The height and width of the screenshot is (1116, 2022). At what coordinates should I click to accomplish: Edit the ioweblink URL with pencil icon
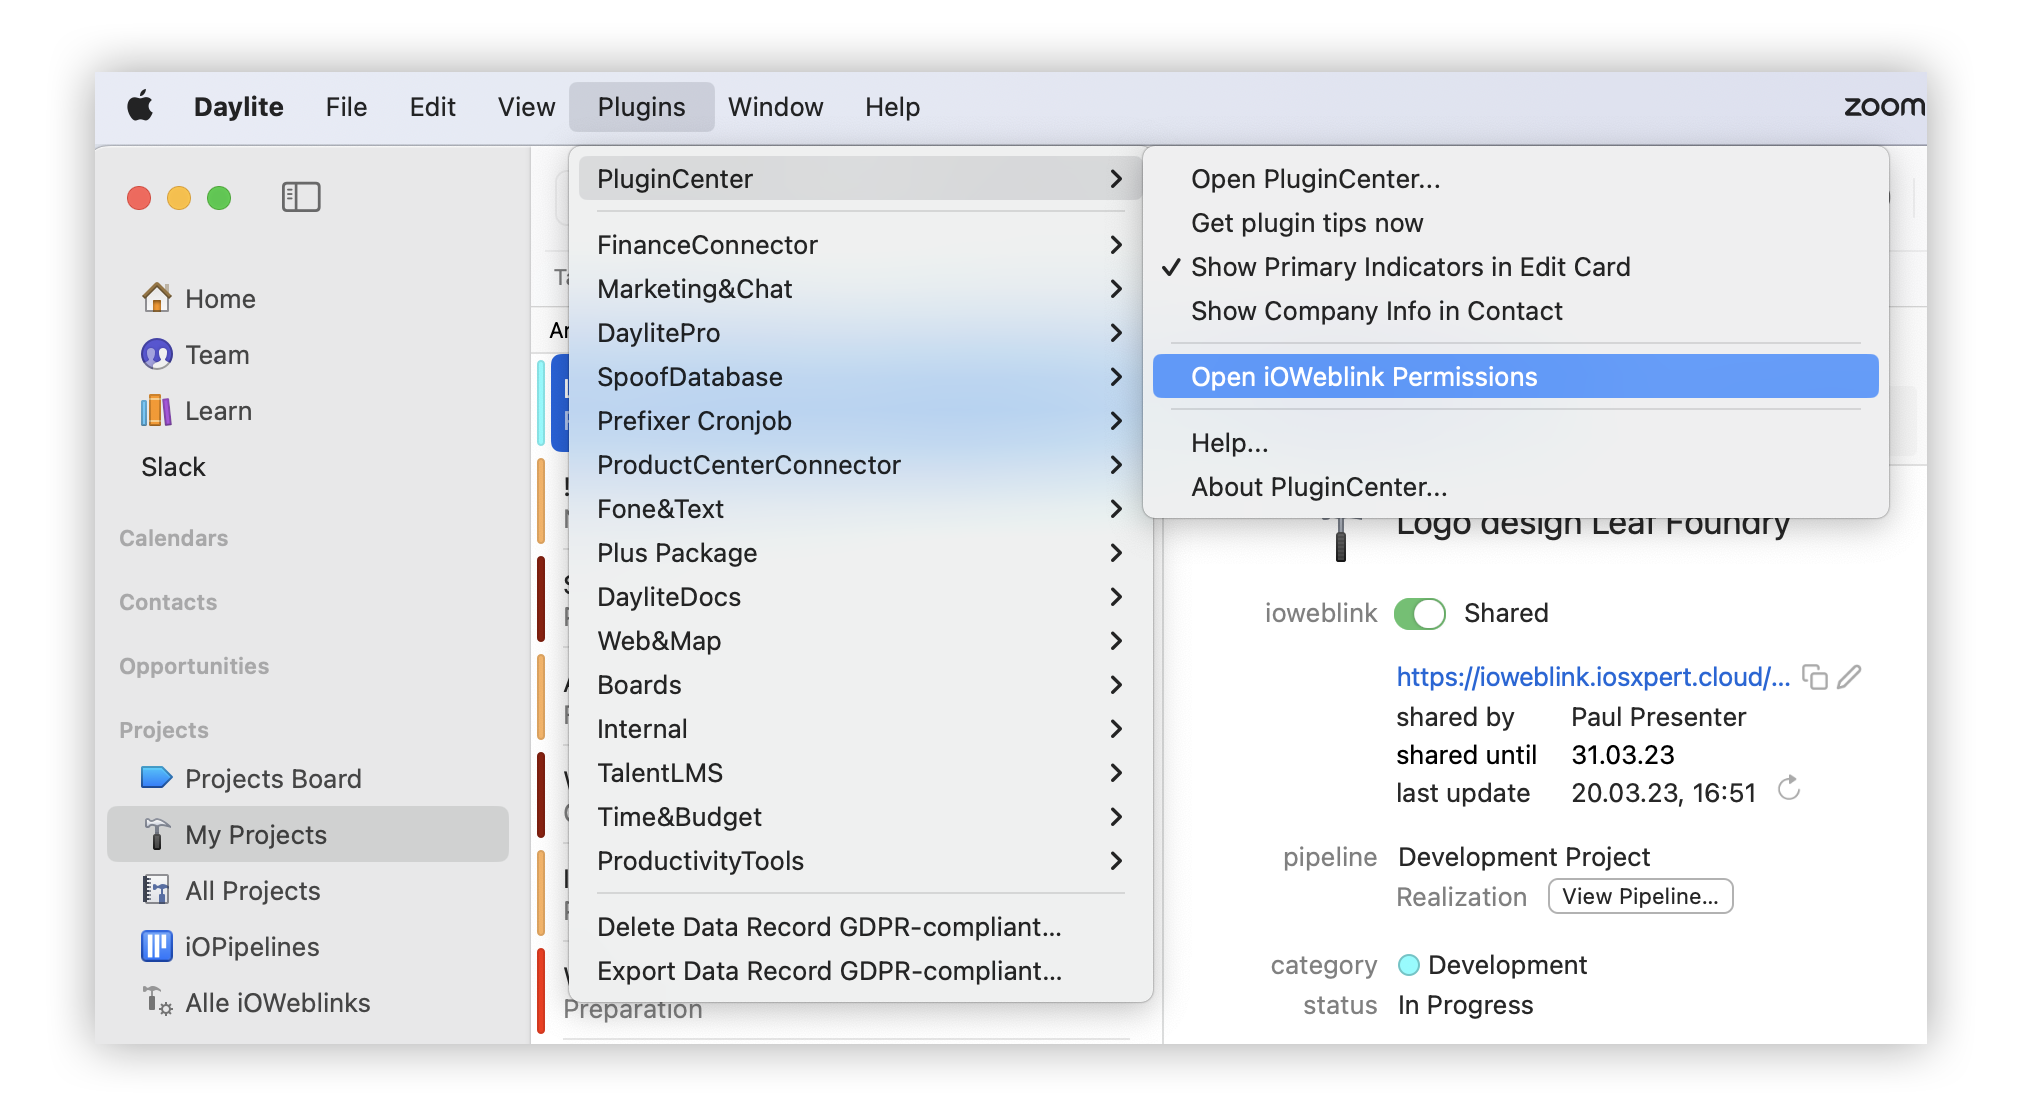click(x=1850, y=677)
